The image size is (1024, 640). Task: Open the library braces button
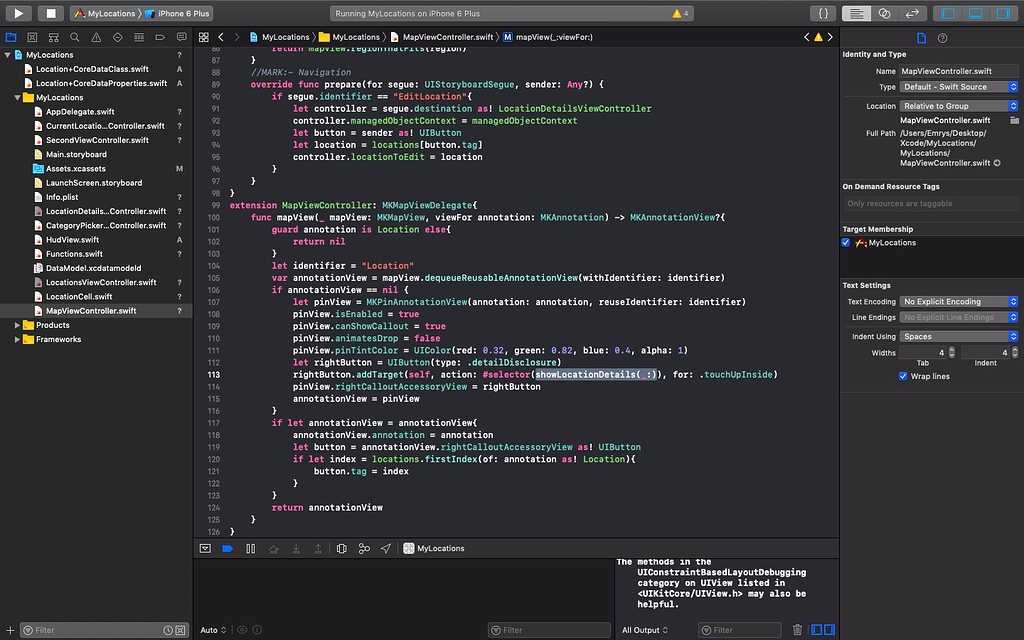823,13
